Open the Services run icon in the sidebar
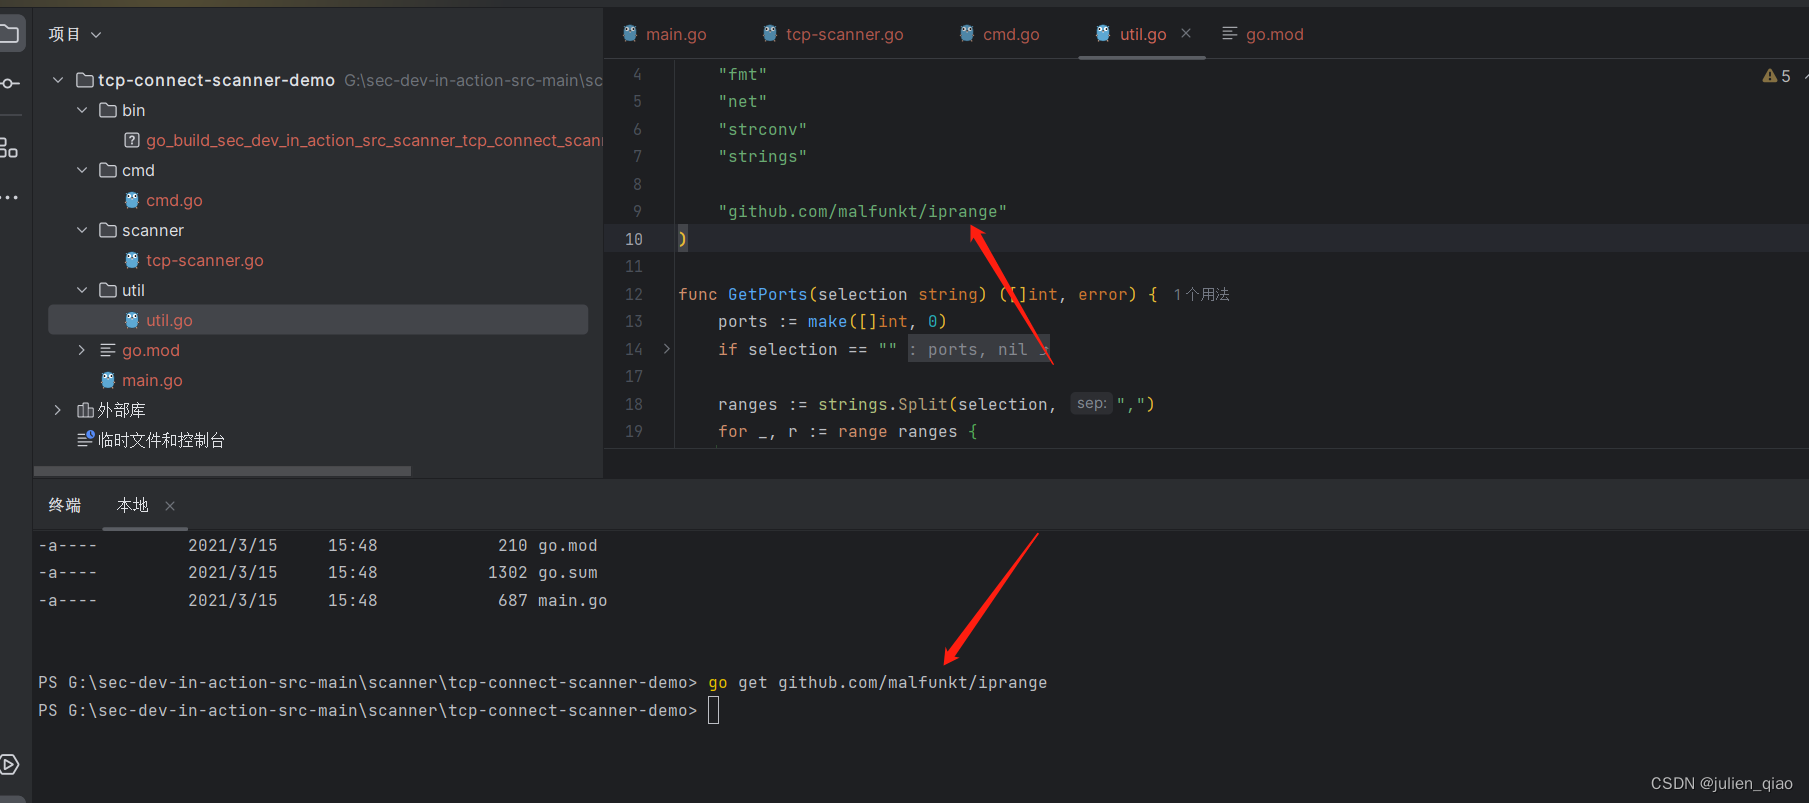The height and width of the screenshot is (803, 1809). (9, 765)
